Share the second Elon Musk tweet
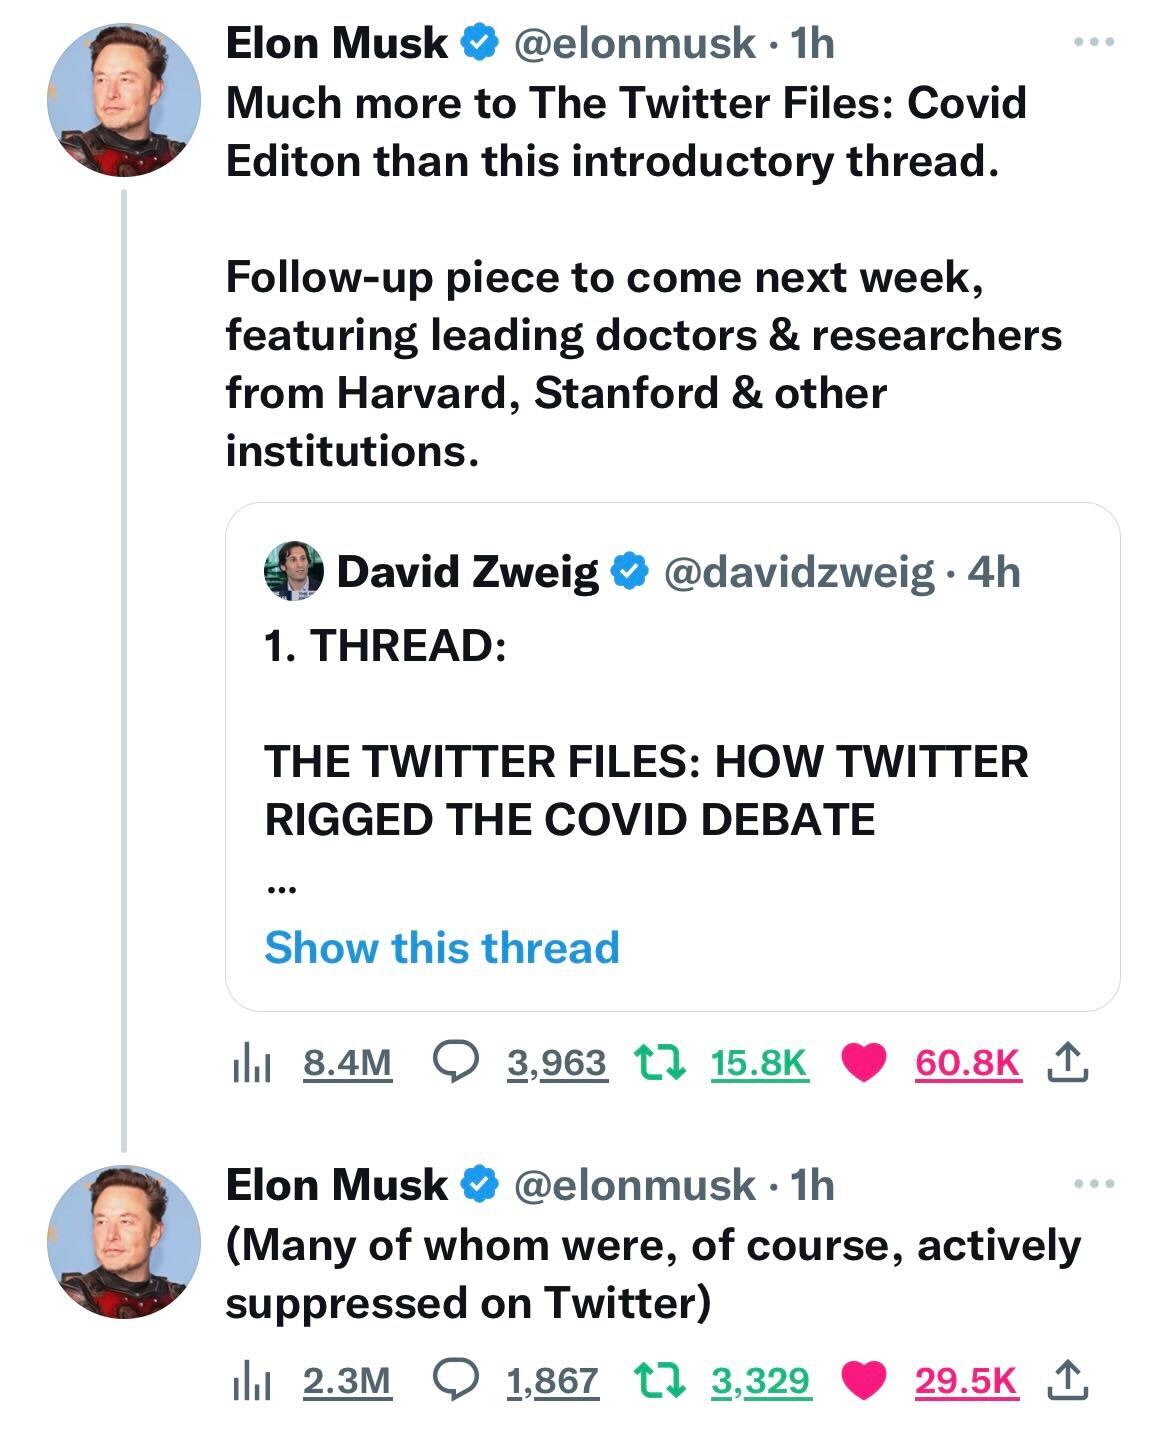Viewport: 1168px width, 1445px height. click(x=1069, y=1382)
